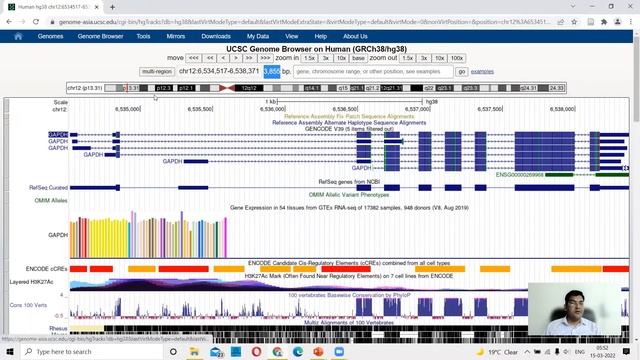Screen dimensions: 640x360
Task: Open the Genomes menu
Action: (x=50, y=36)
